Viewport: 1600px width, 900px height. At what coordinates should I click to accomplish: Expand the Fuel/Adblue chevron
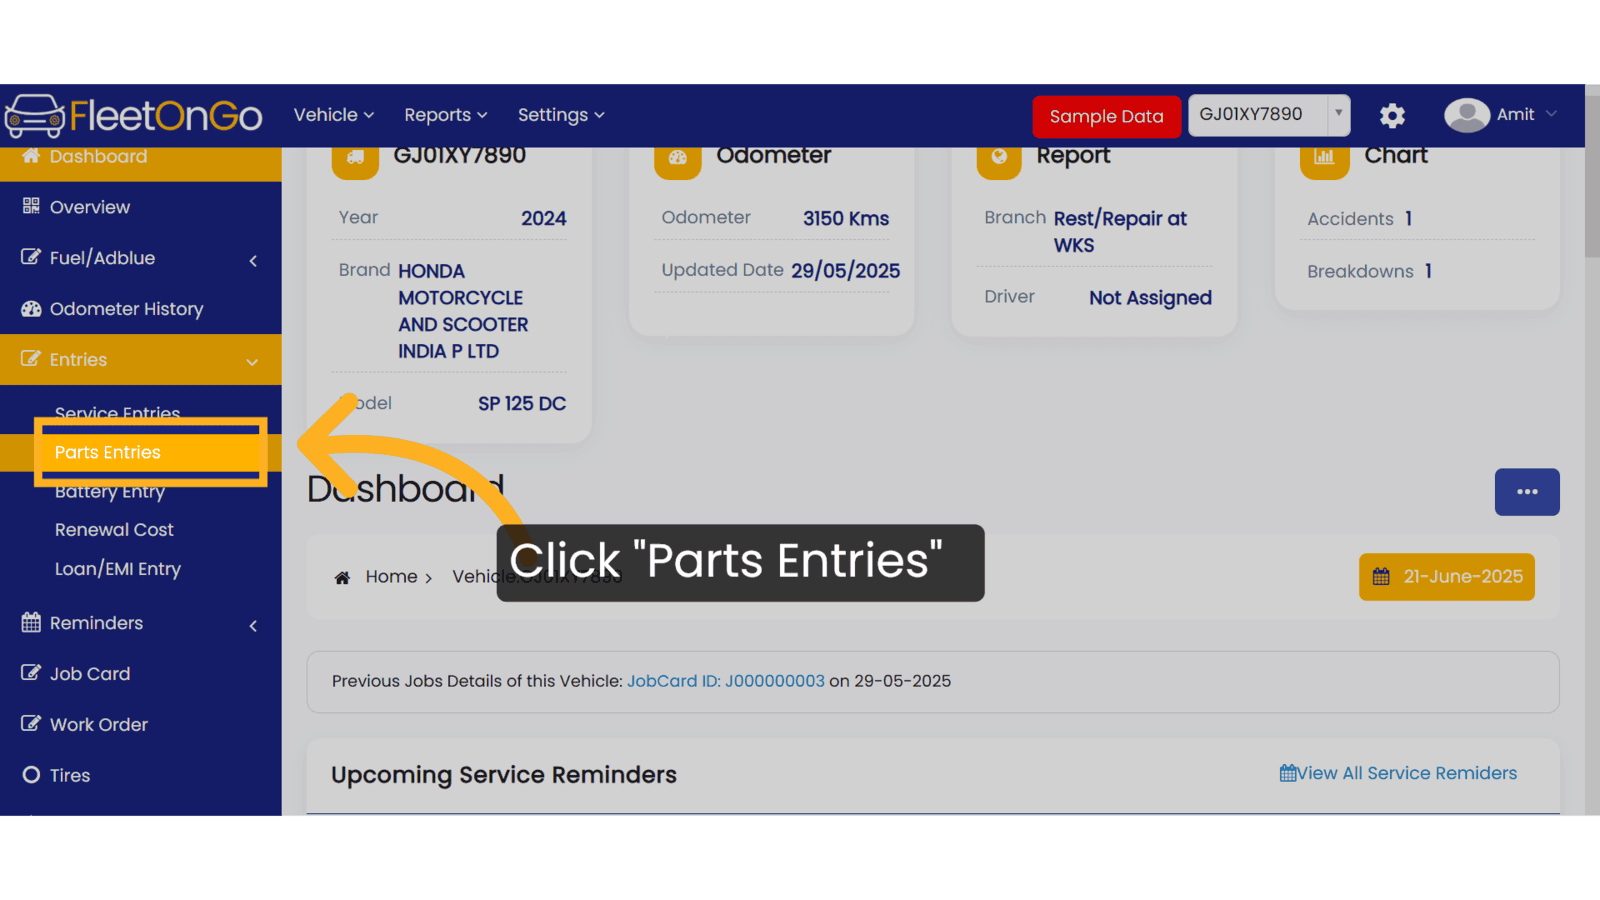[x=253, y=260]
